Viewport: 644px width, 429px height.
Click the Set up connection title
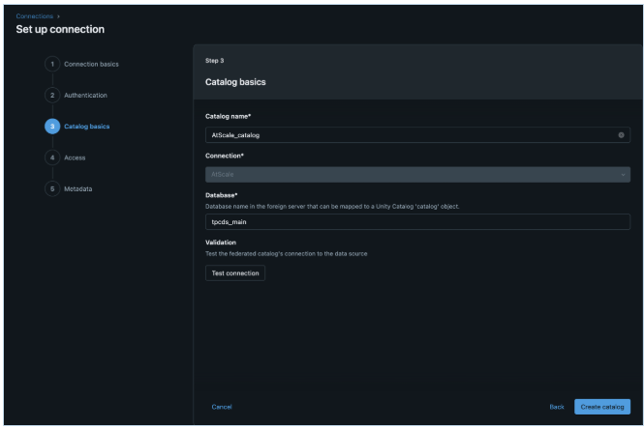pyautogui.click(x=60, y=30)
